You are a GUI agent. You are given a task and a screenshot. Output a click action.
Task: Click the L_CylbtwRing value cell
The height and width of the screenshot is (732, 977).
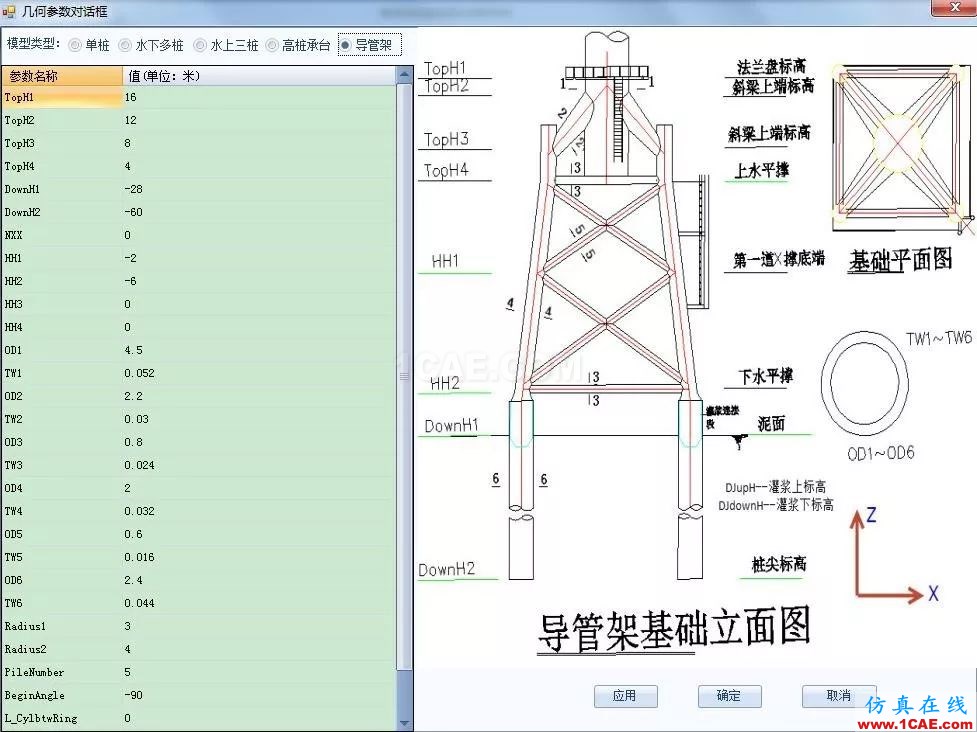click(259, 718)
